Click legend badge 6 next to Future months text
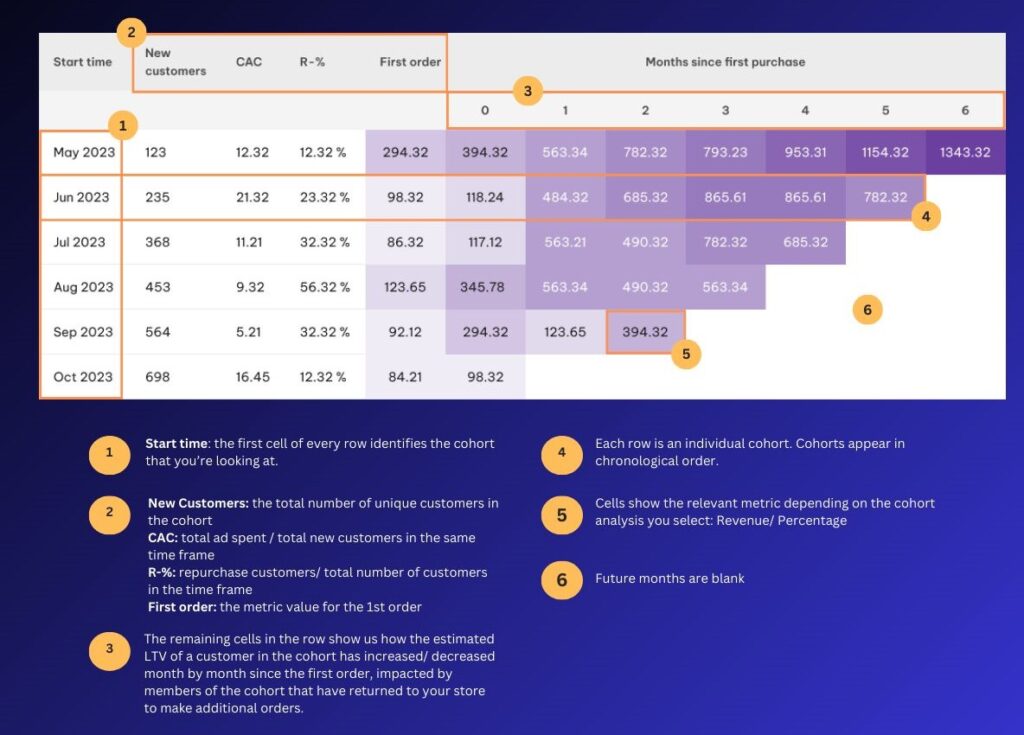The height and width of the screenshot is (735, 1024). 561,579
